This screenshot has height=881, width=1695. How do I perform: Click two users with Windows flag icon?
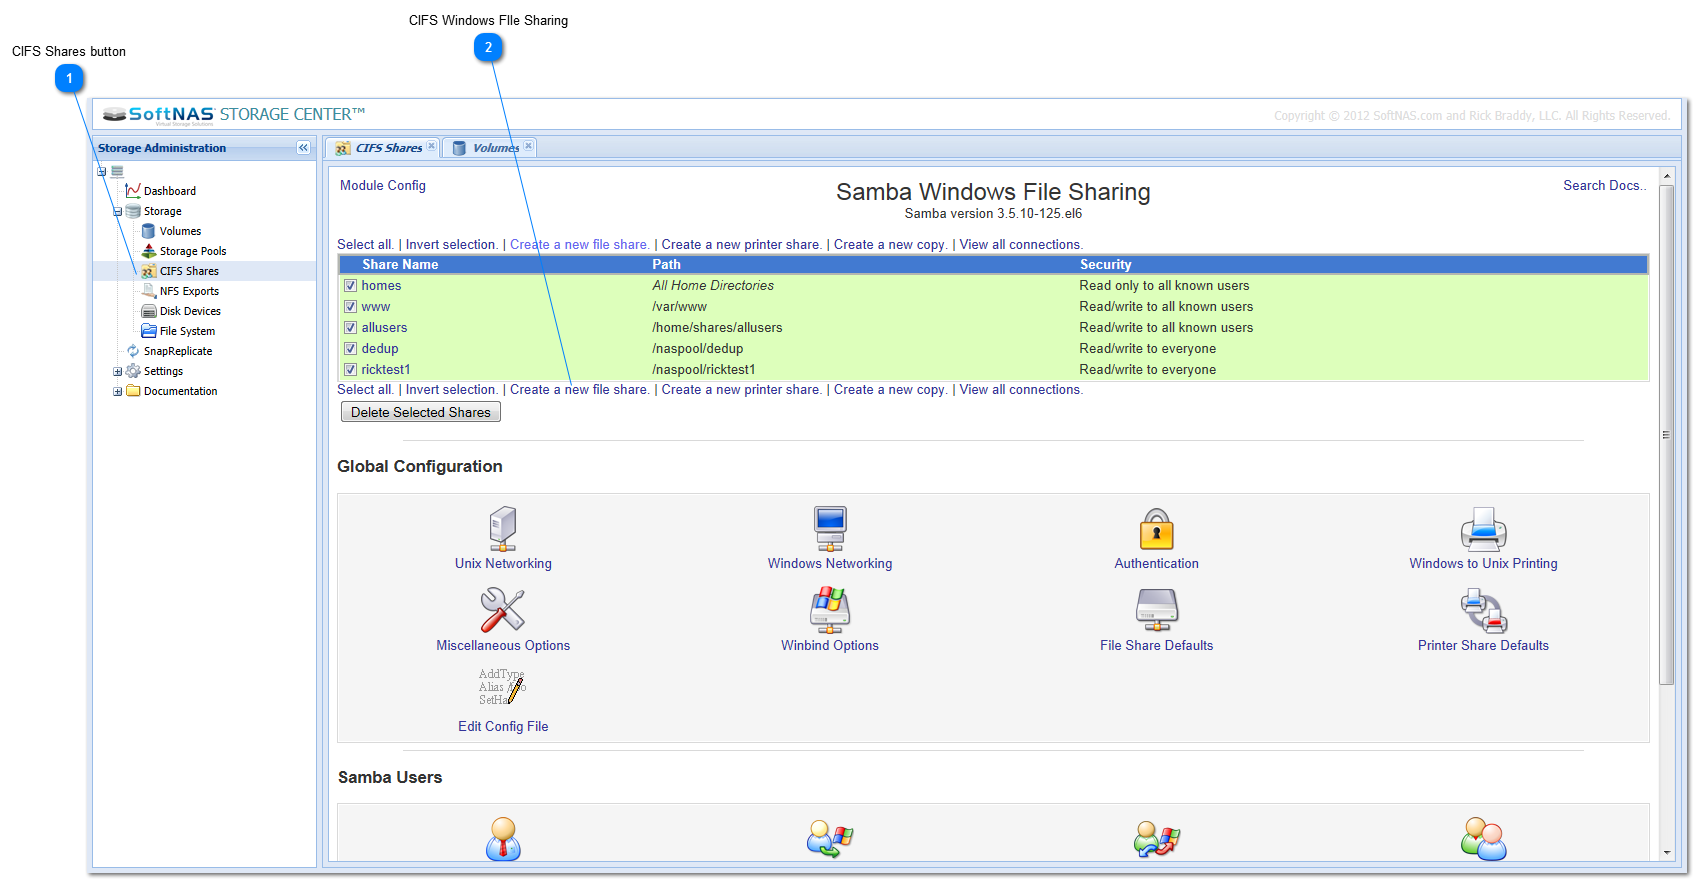pyautogui.click(x=1157, y=839)
